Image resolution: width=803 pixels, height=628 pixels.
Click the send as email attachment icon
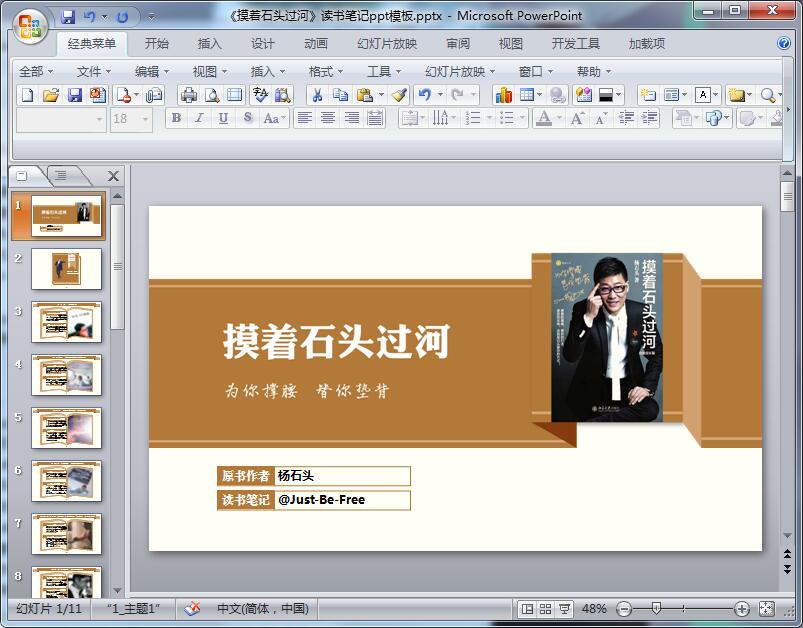point(154,95)
